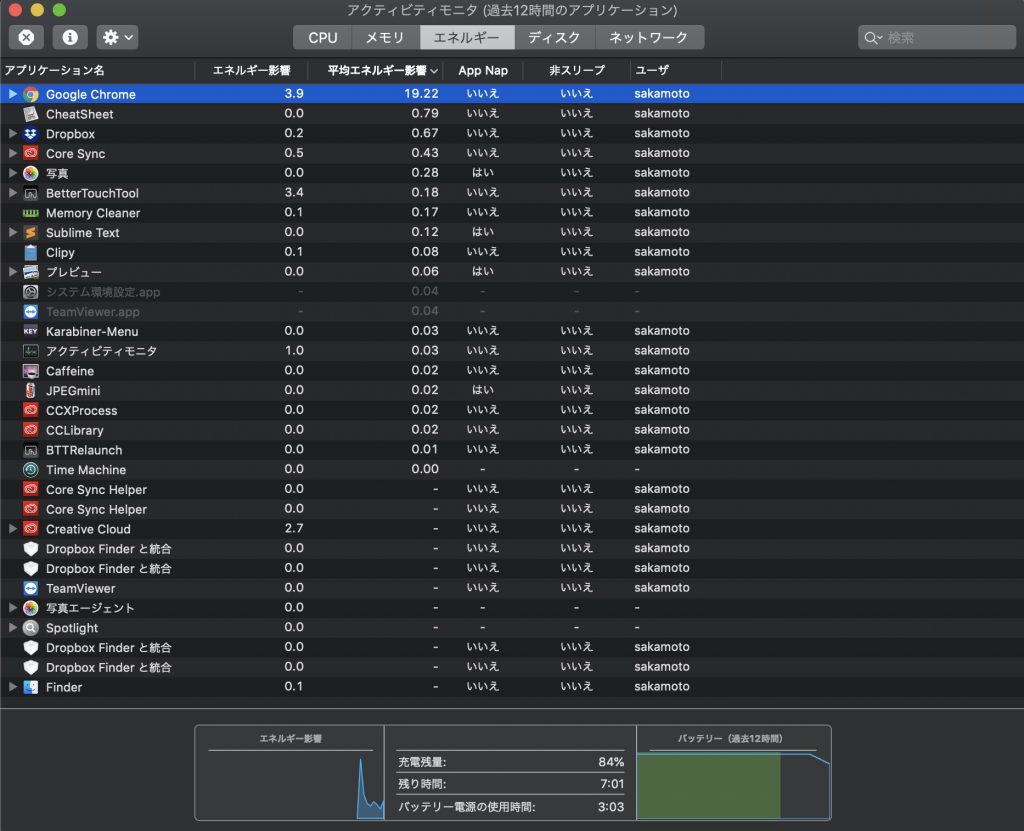The width and height of the screenshot is (1024, 831).
Task: Click the Sublime Text app icon
Action: (x=31, y=233)
